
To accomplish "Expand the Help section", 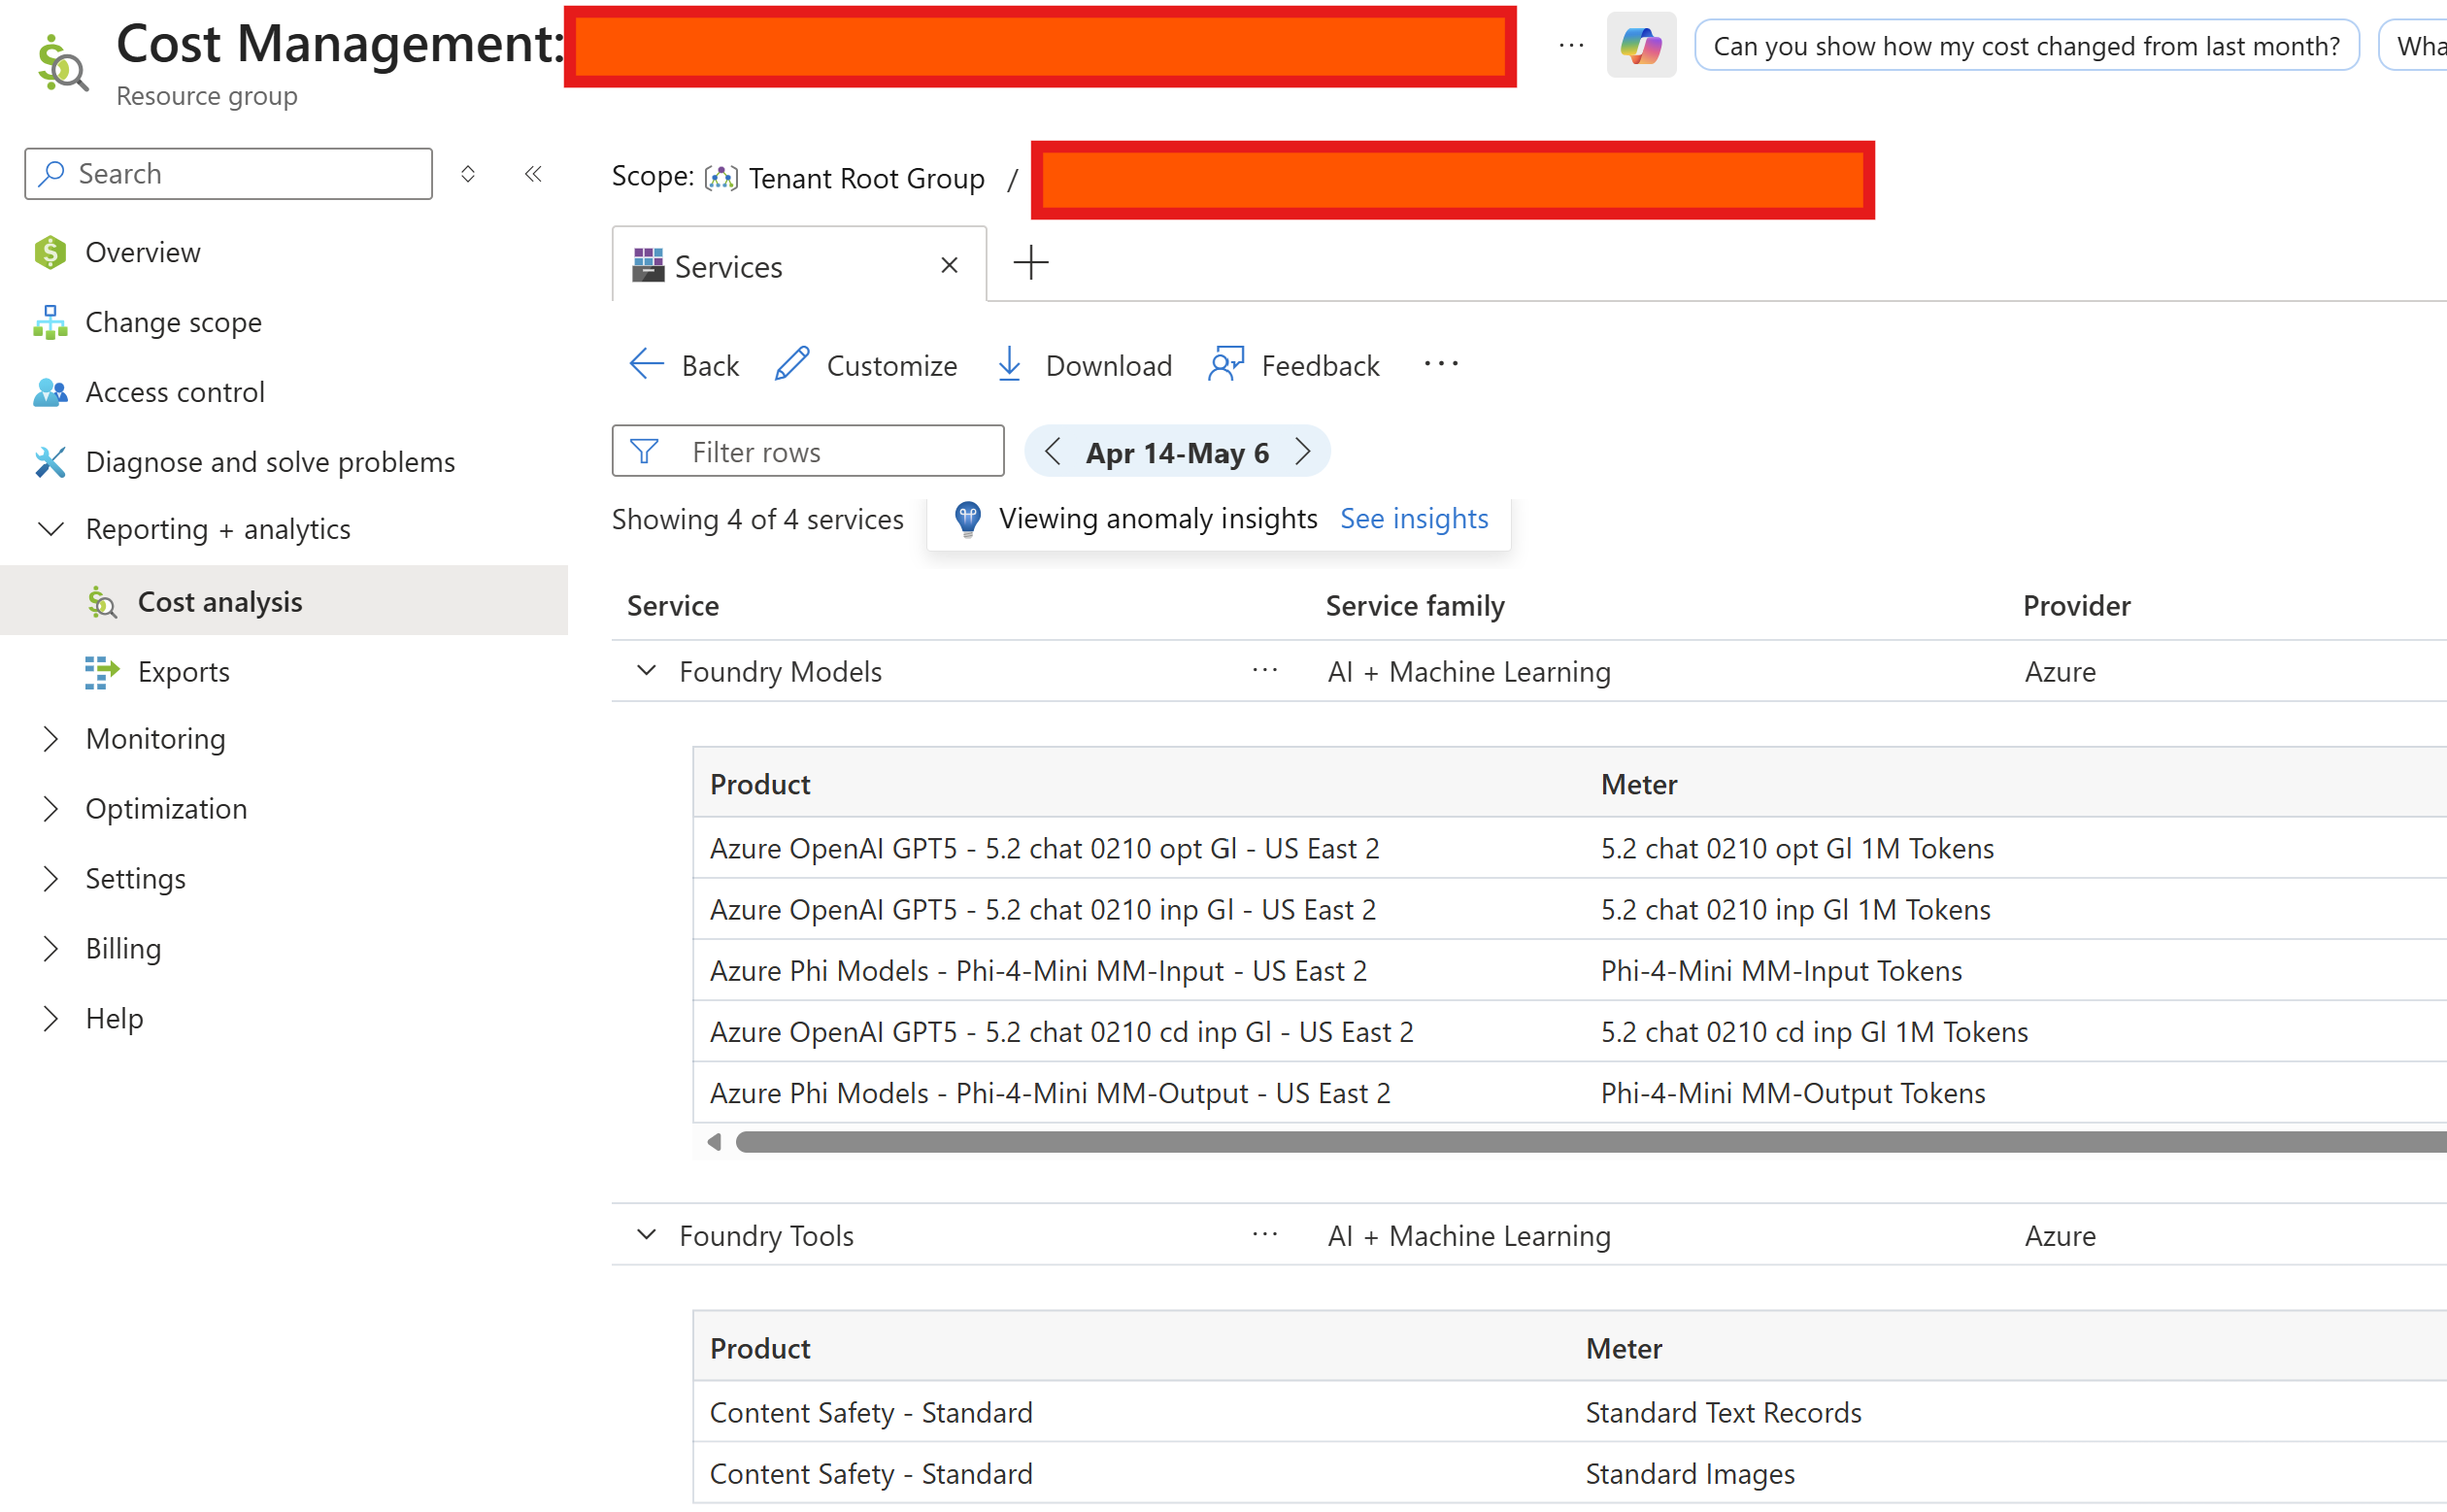I will pyautogui.click(x=50, y=1019).
